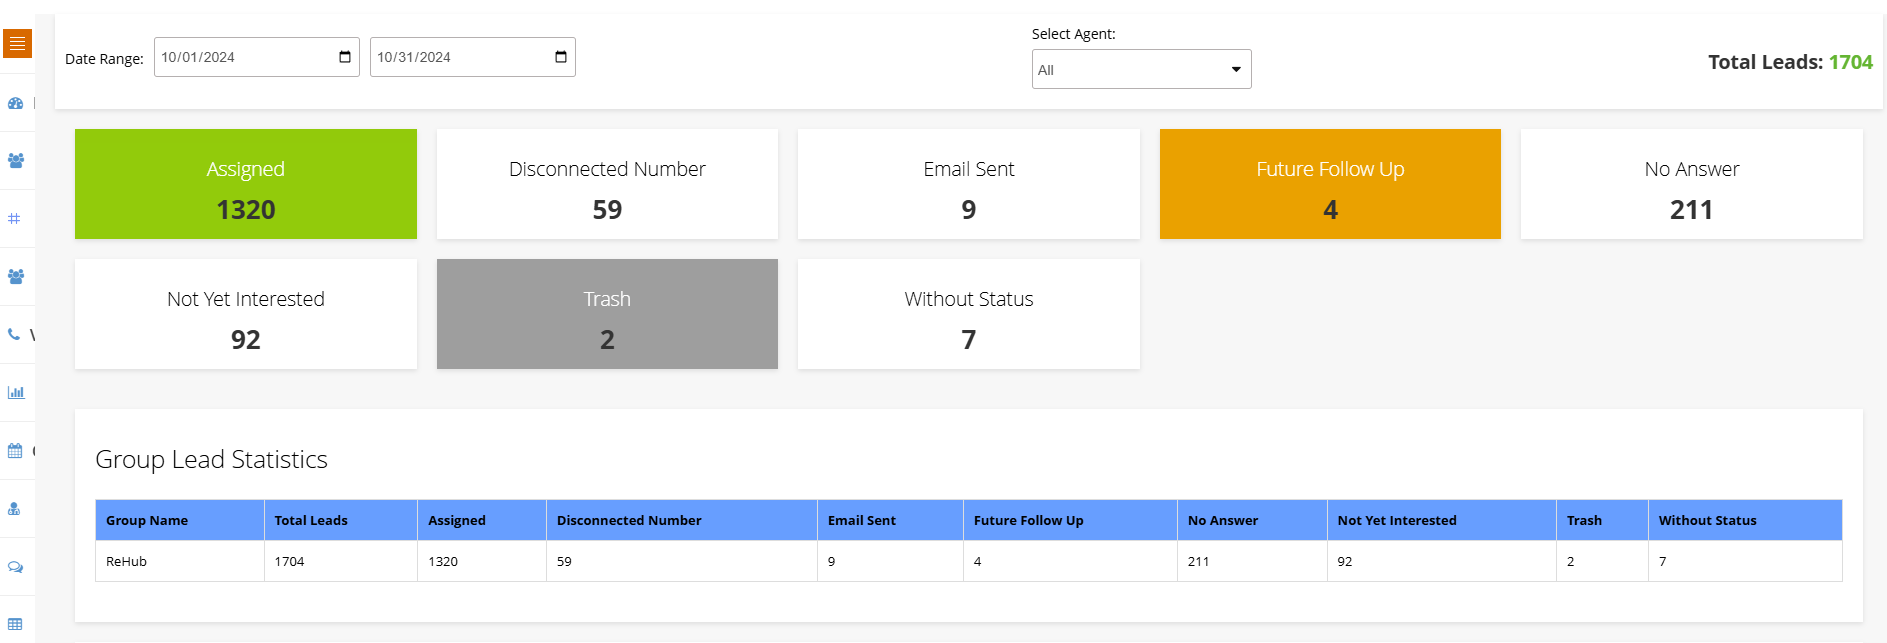1887x643 pixels.
Task: Open the orange Future Follow Up card
Action: coord(1330,184)
